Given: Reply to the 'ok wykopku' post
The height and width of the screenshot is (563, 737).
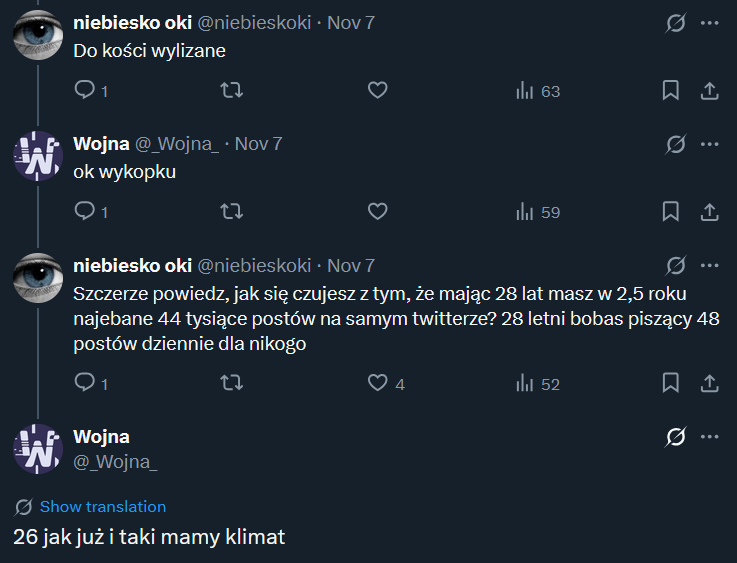Looking at the screenshot, I should click(85, 212).
